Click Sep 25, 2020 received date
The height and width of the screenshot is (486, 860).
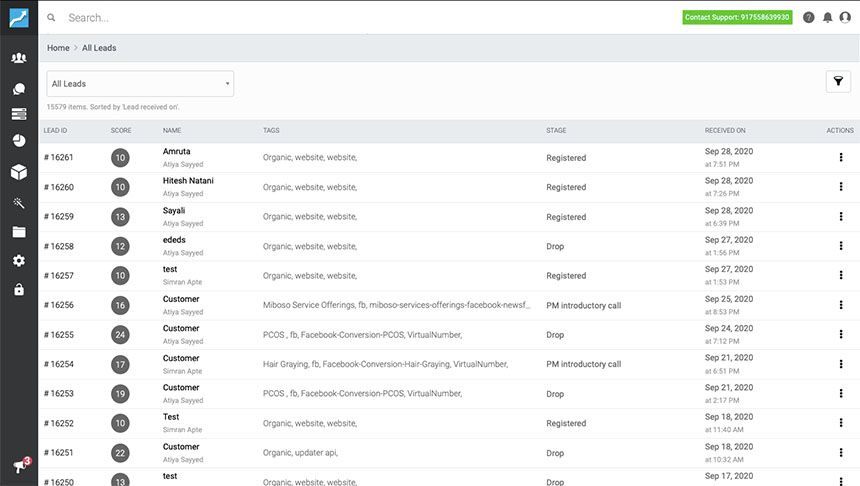pyautogui.click(x=729, y=299)
